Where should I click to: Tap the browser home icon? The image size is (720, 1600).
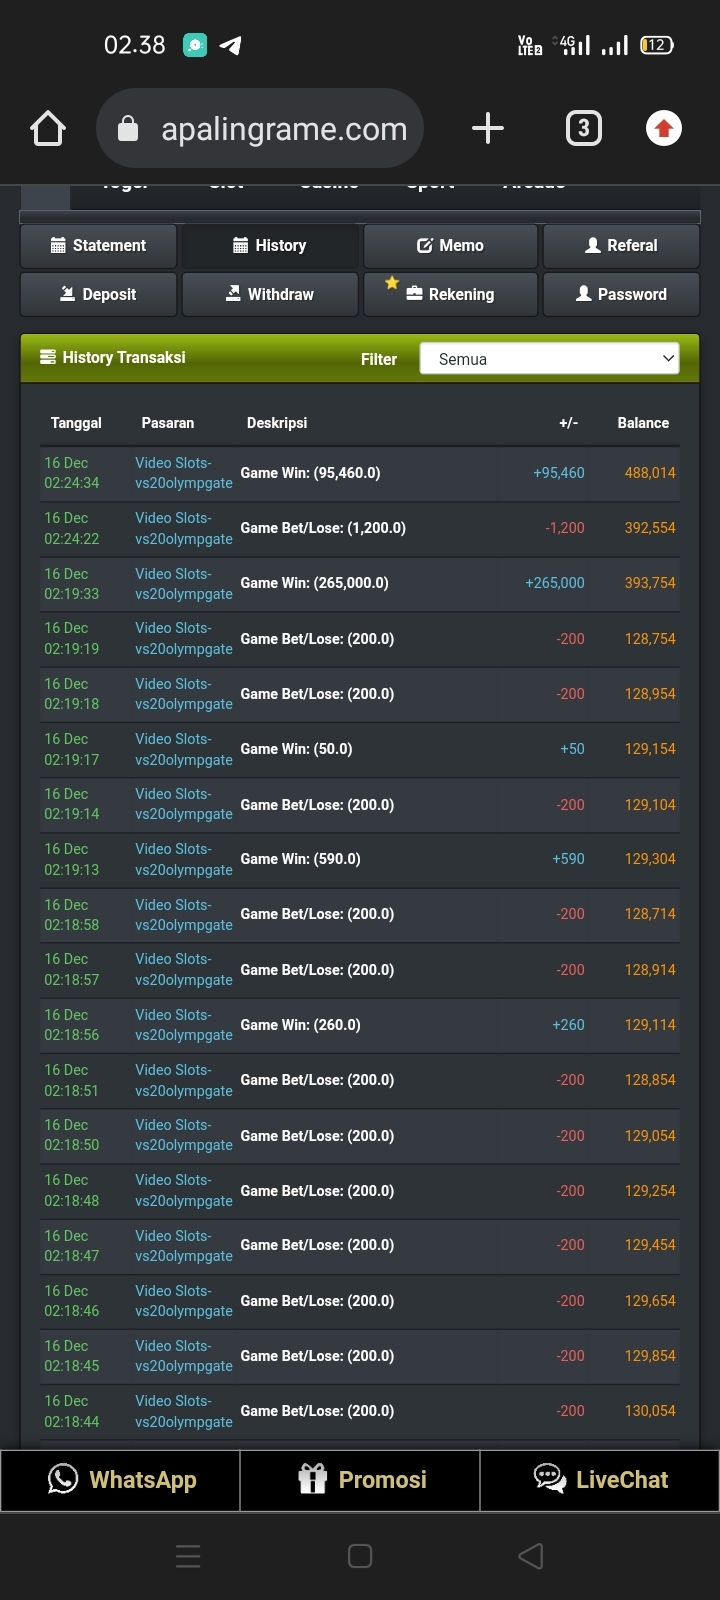click(x=48, y=129)
